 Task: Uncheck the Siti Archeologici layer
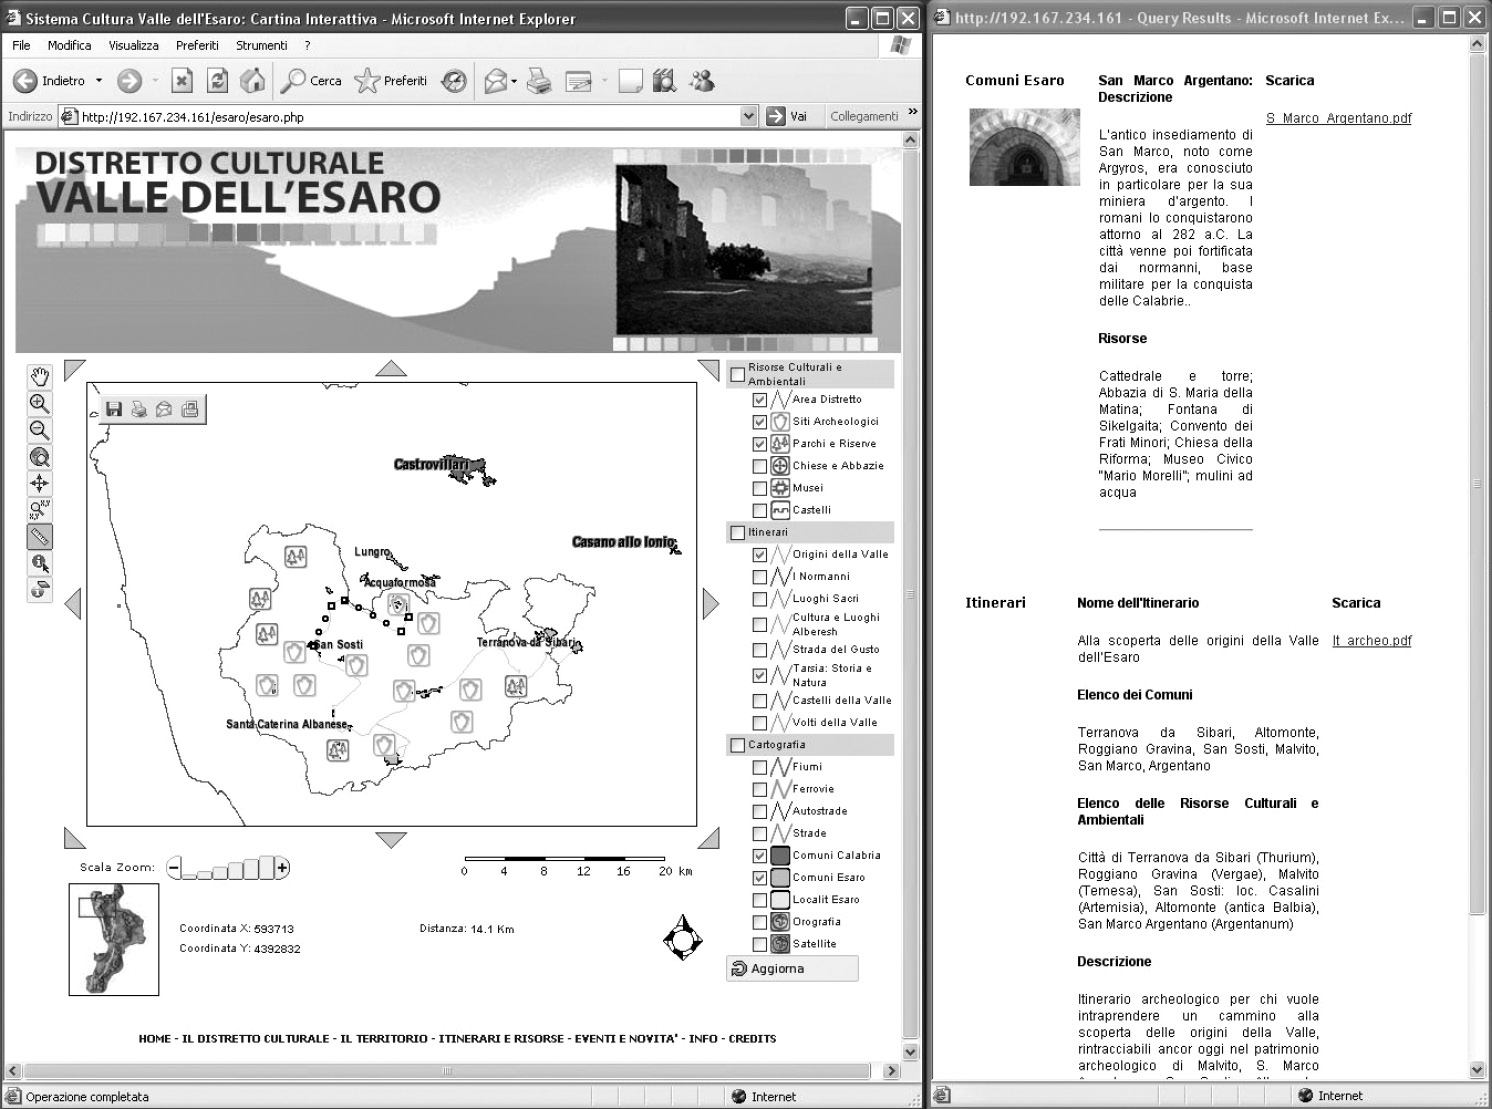pos(759,422)
